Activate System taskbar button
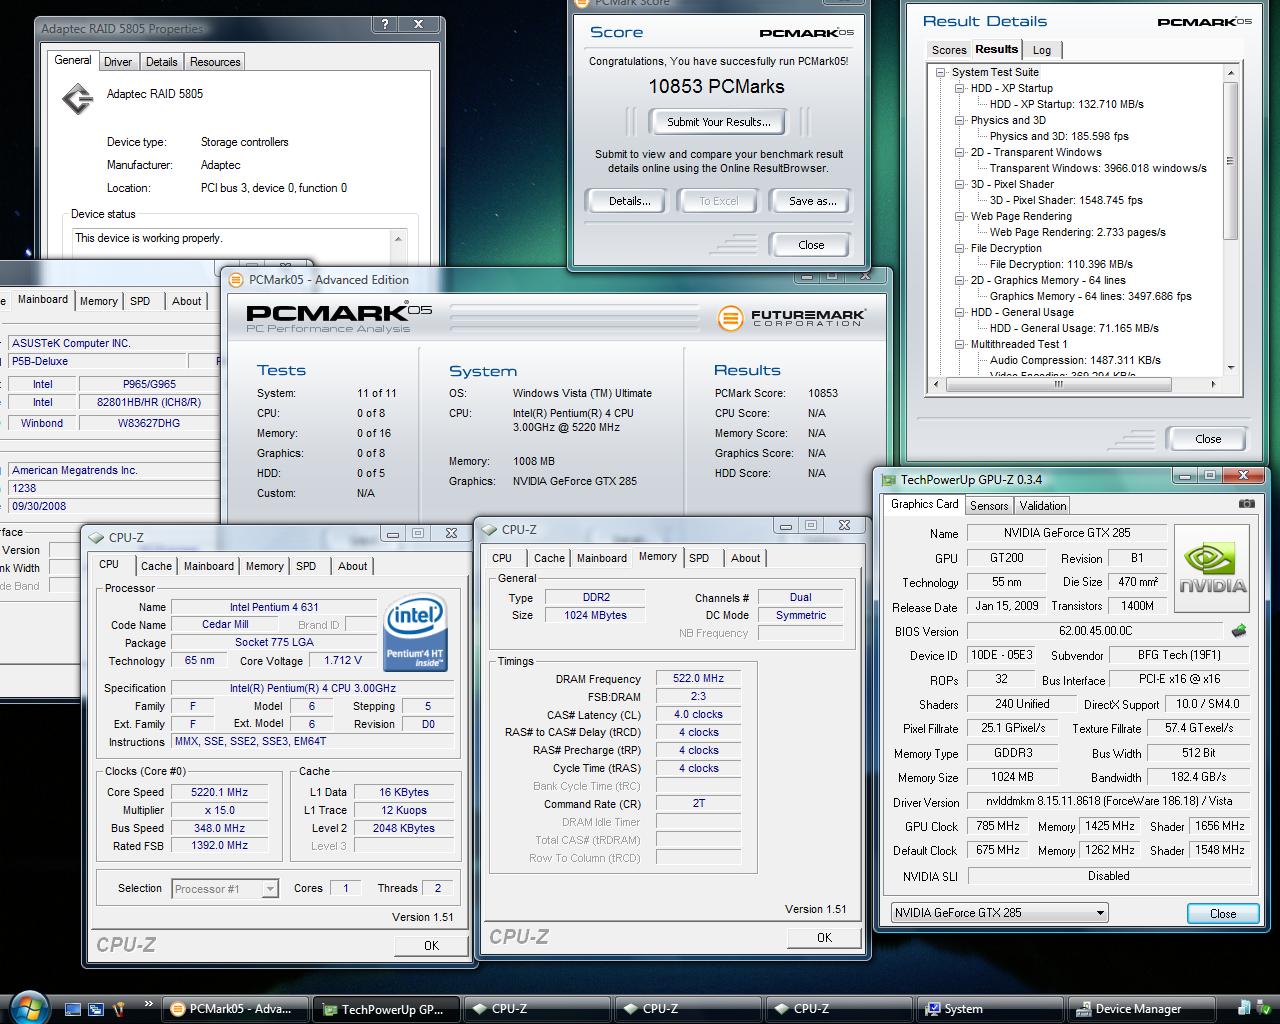Viewport: 1280px width, 1024px height. (992, 1009)
